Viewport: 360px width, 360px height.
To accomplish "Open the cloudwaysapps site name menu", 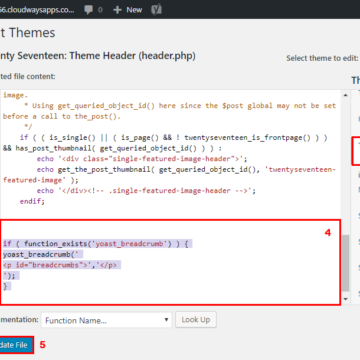I will [x=37, y=10].
